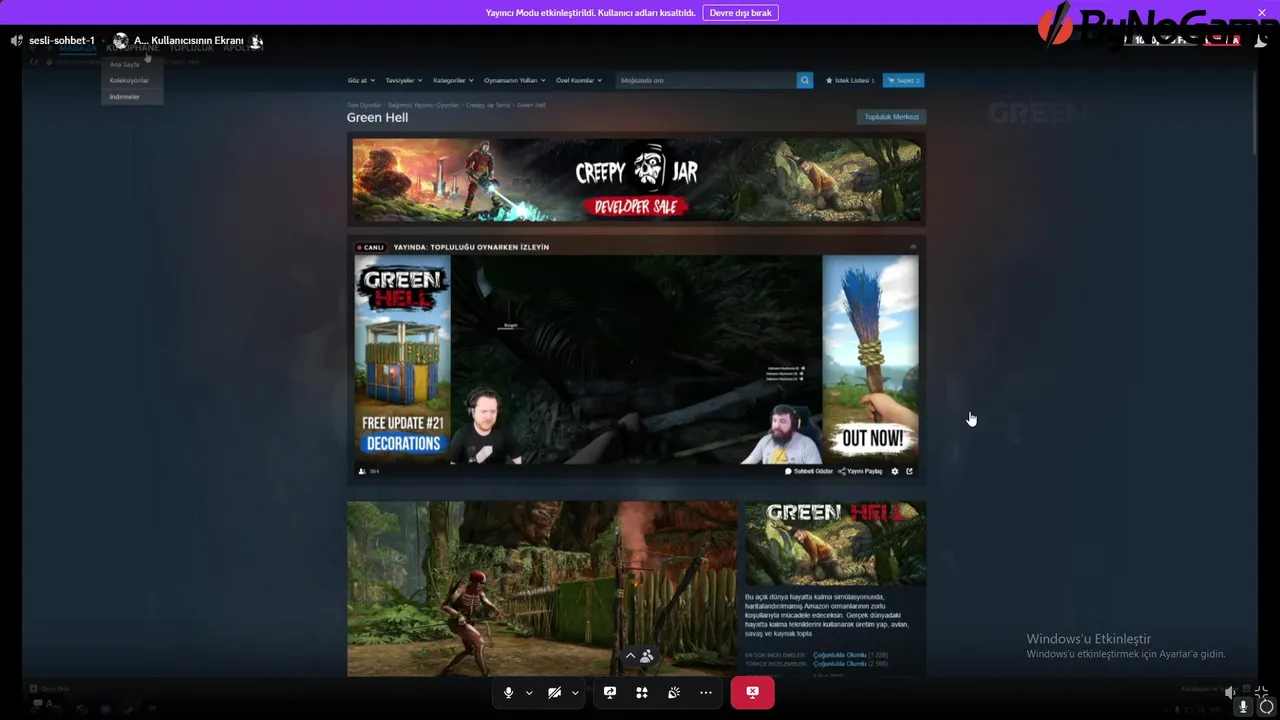Click Bağımsız Yapımcı Oyunları breadcrumb link
1280x720 pixels.
tap(424, 105)
